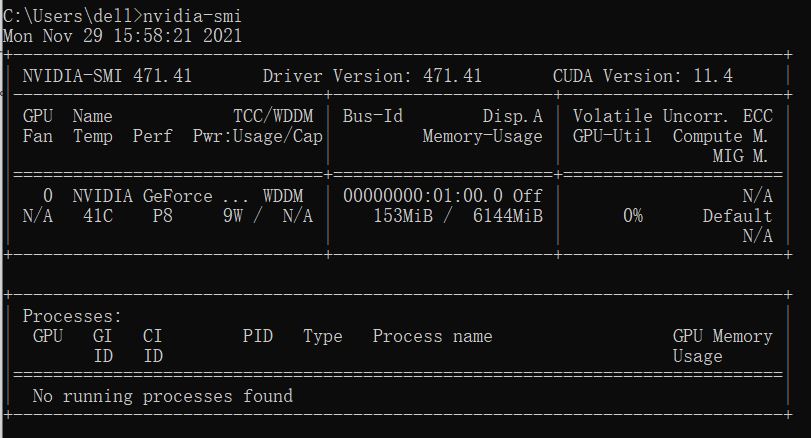Click the 00000000:01:00.0 bus id
This screenshot has width=811, height=438.
tap(423, 196)
